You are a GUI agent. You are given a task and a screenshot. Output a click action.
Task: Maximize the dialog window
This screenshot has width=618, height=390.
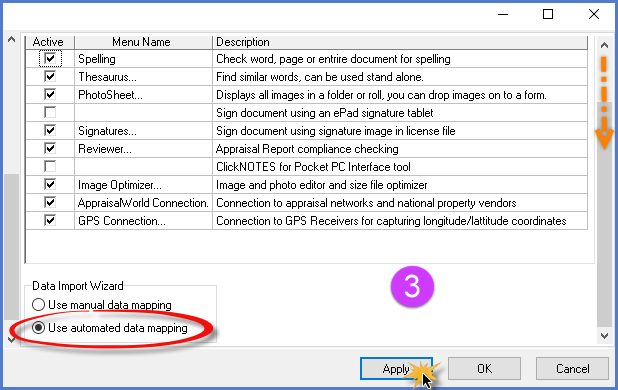(548, 15)
